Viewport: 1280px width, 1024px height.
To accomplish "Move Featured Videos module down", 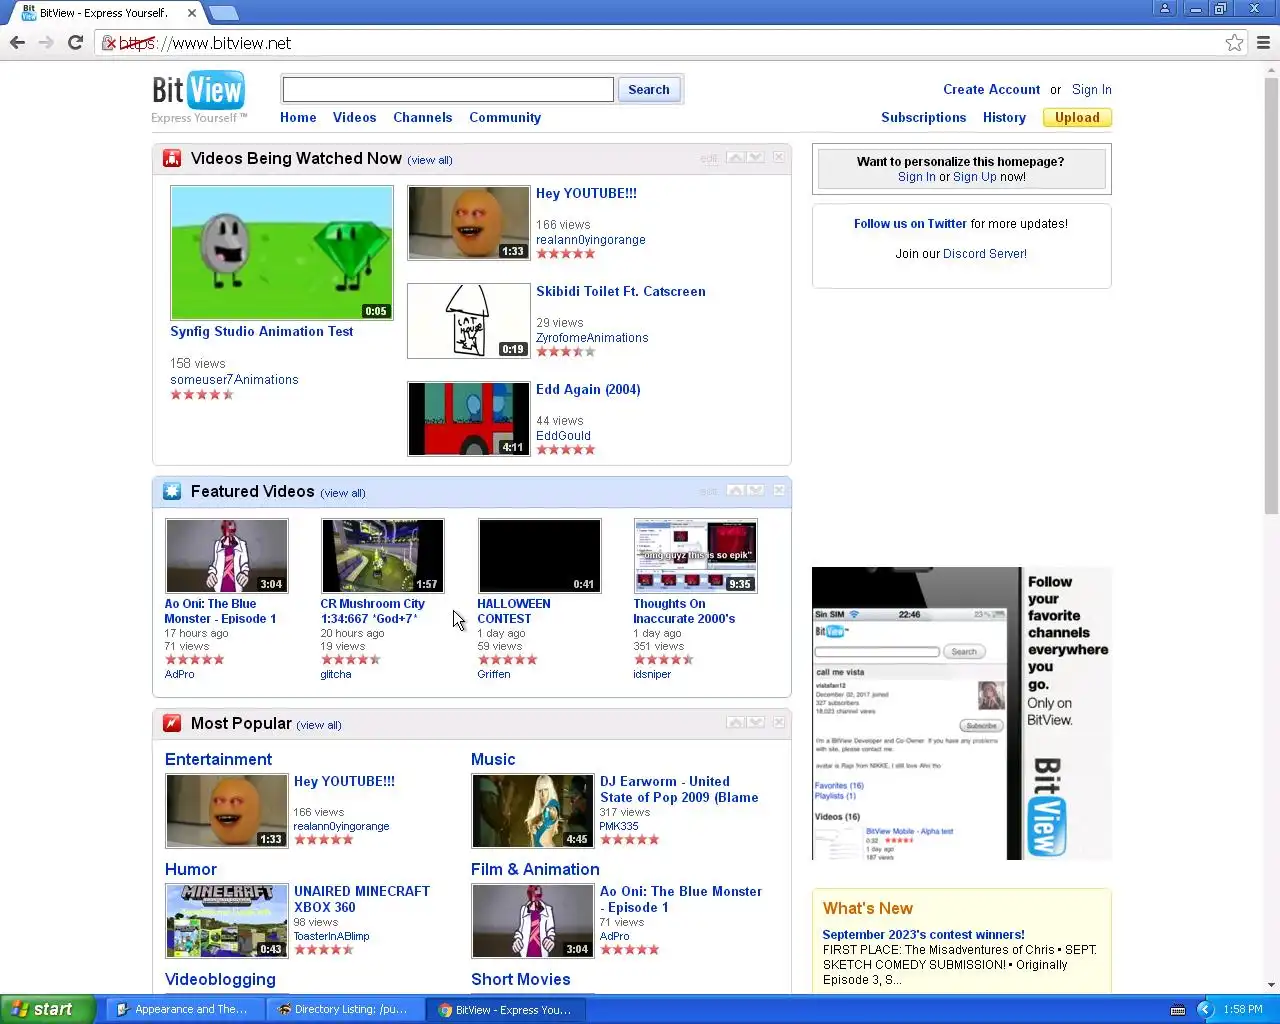I will [x=756, y=490].
